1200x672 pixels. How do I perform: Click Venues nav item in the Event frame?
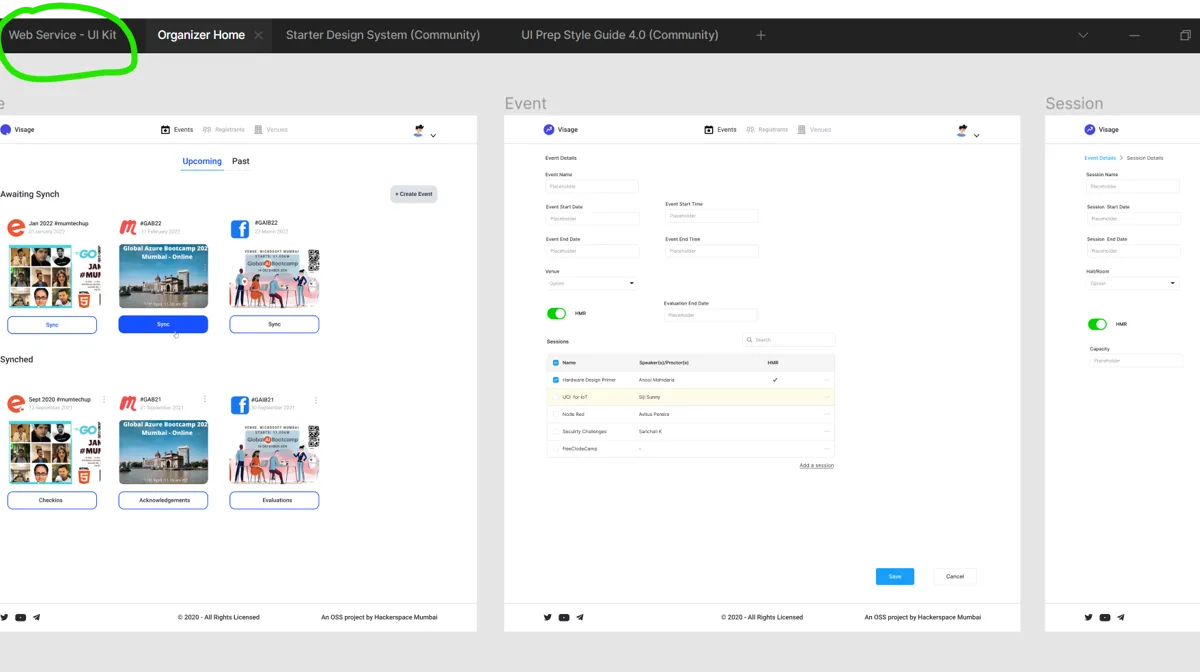[x=815, y=130]
